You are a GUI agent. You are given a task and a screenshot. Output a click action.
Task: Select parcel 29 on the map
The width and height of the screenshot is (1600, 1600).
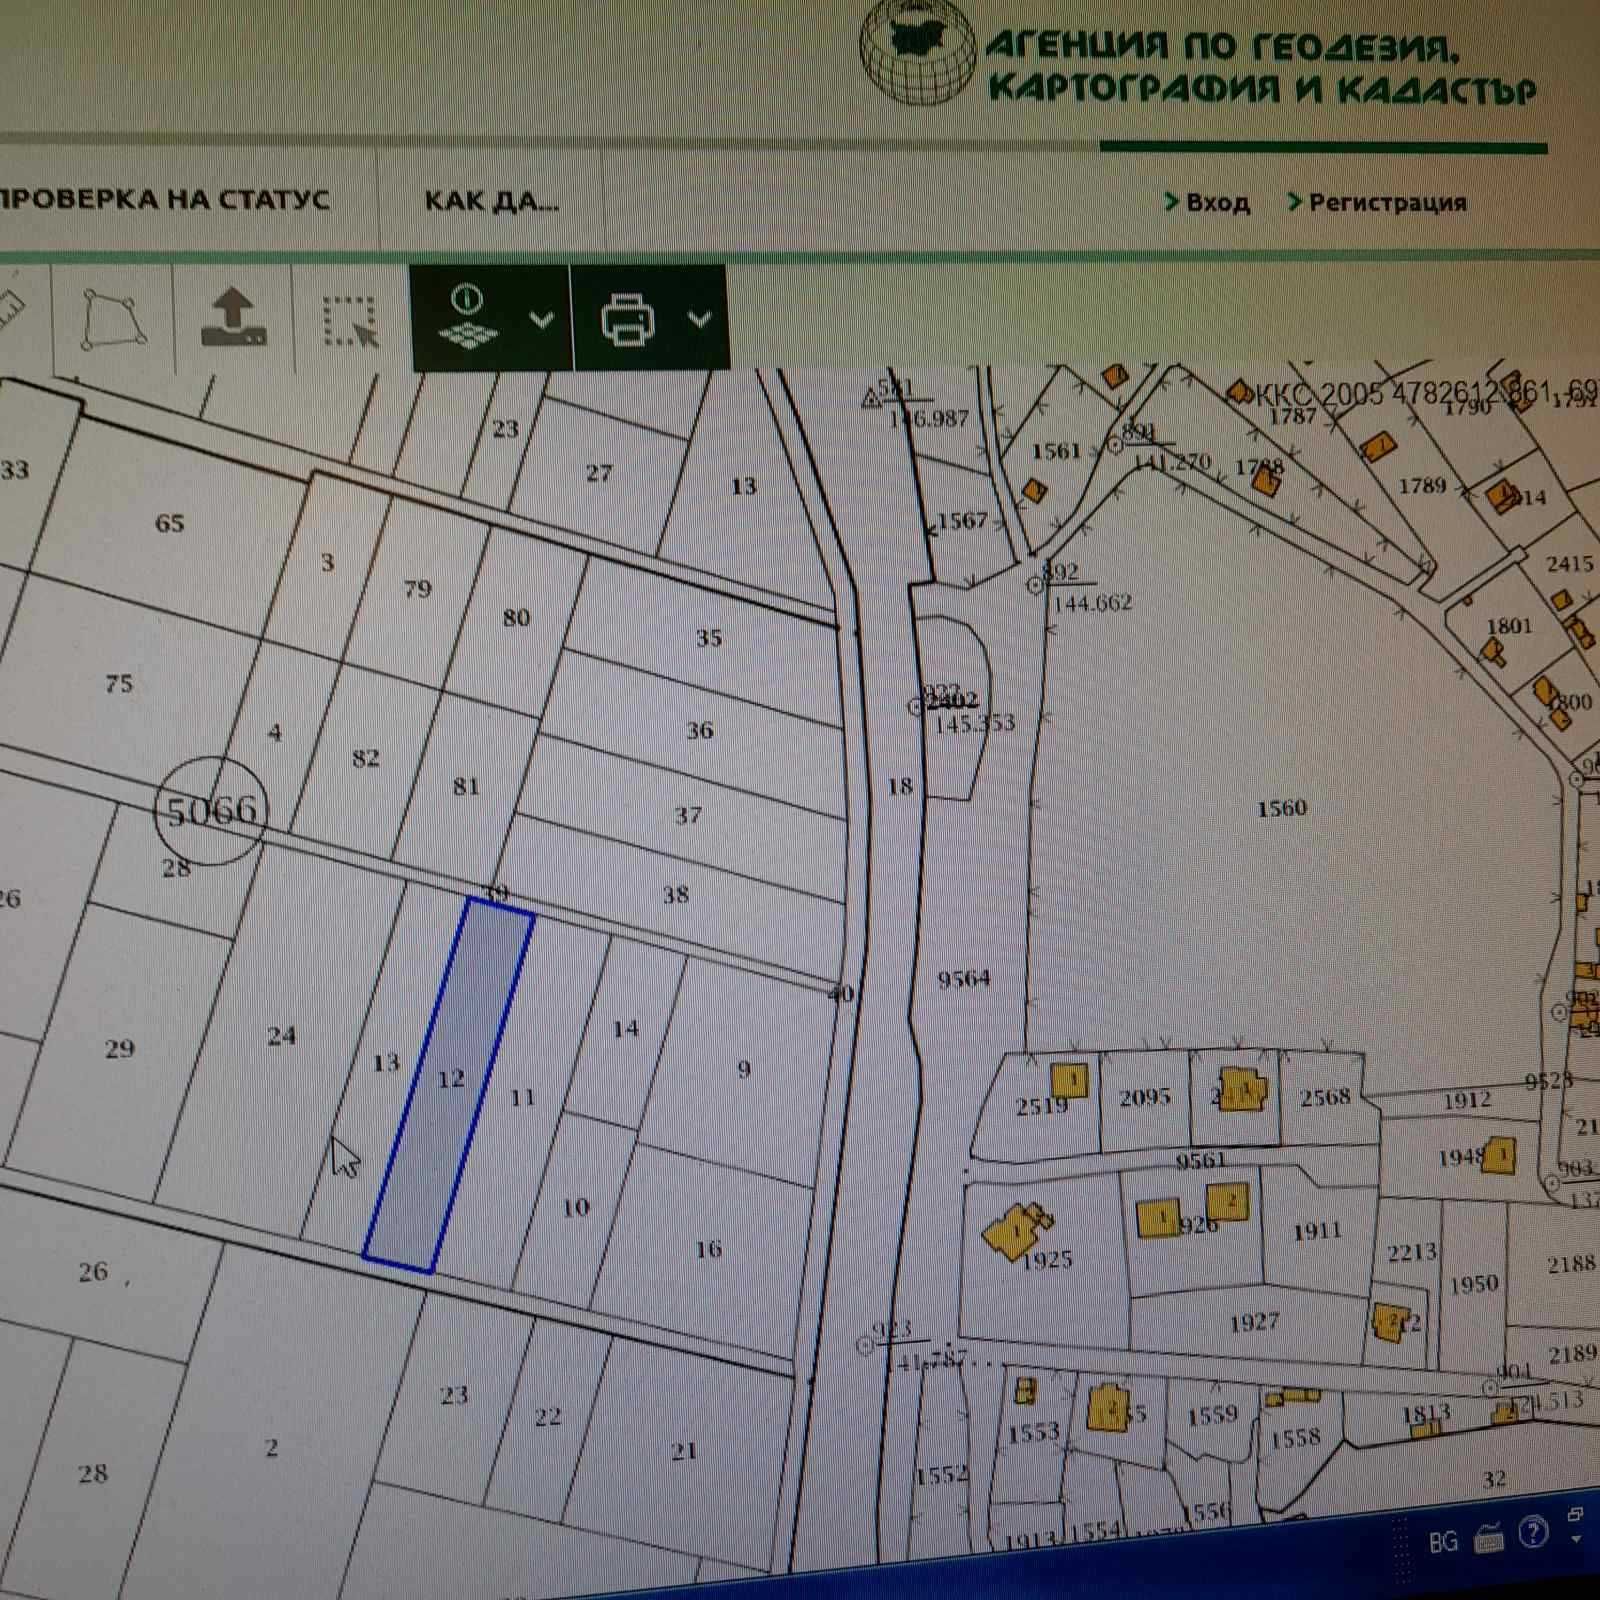click(119, 1049)
